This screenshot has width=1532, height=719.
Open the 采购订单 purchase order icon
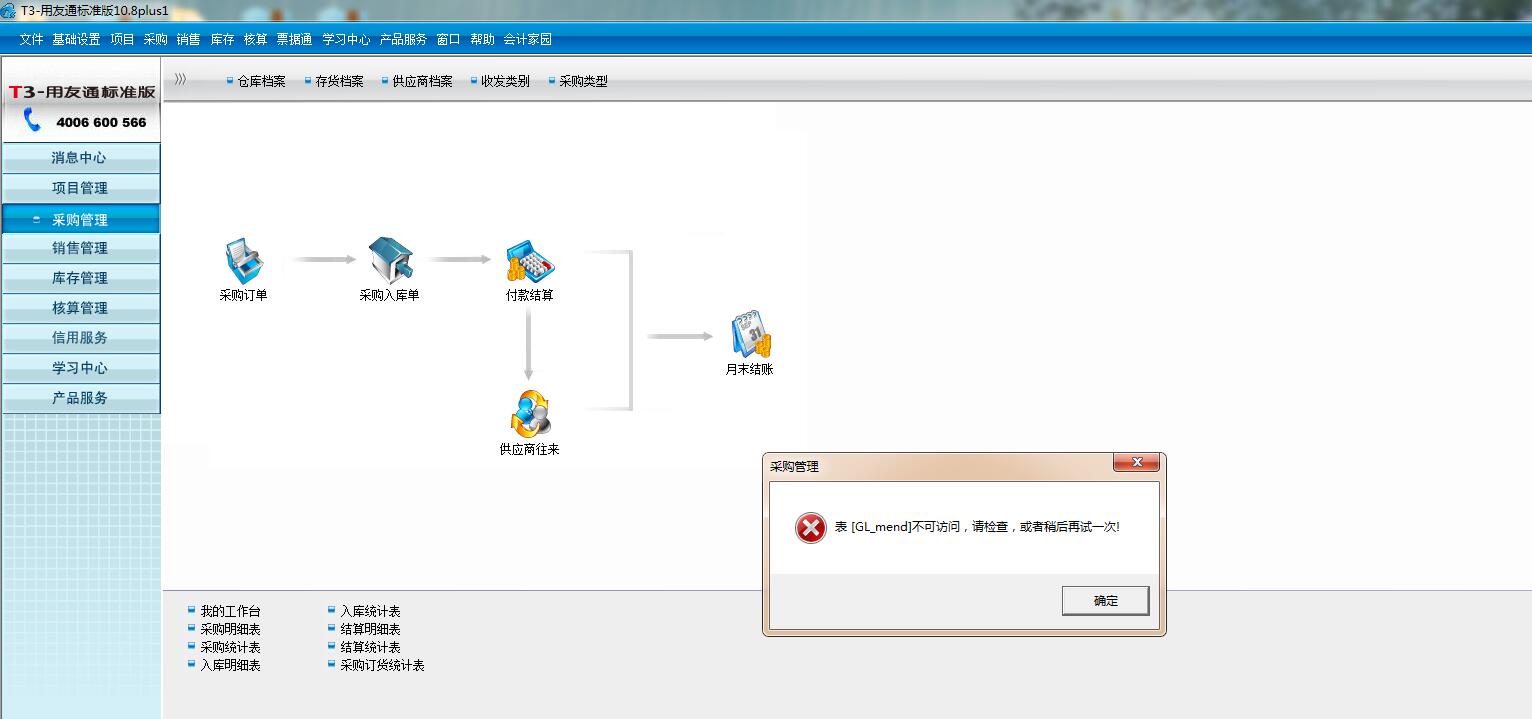tap(243, 260)
